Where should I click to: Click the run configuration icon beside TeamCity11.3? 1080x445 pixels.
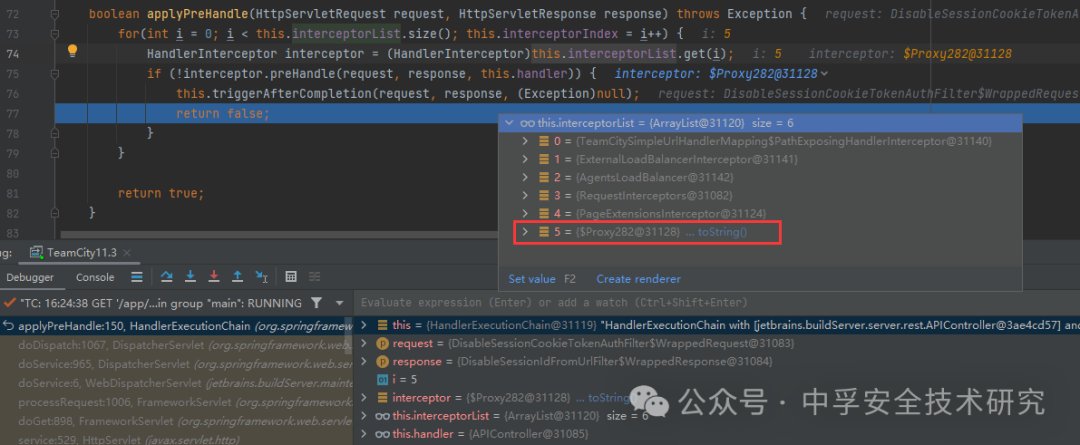pos(36,252)
